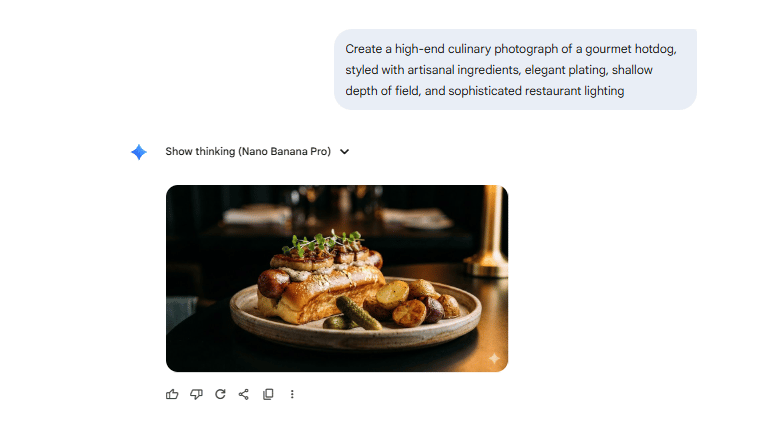Like the response with thumbs up icon
The height and width of the screenshot is (446, 762).
click(x=172, y=394)
